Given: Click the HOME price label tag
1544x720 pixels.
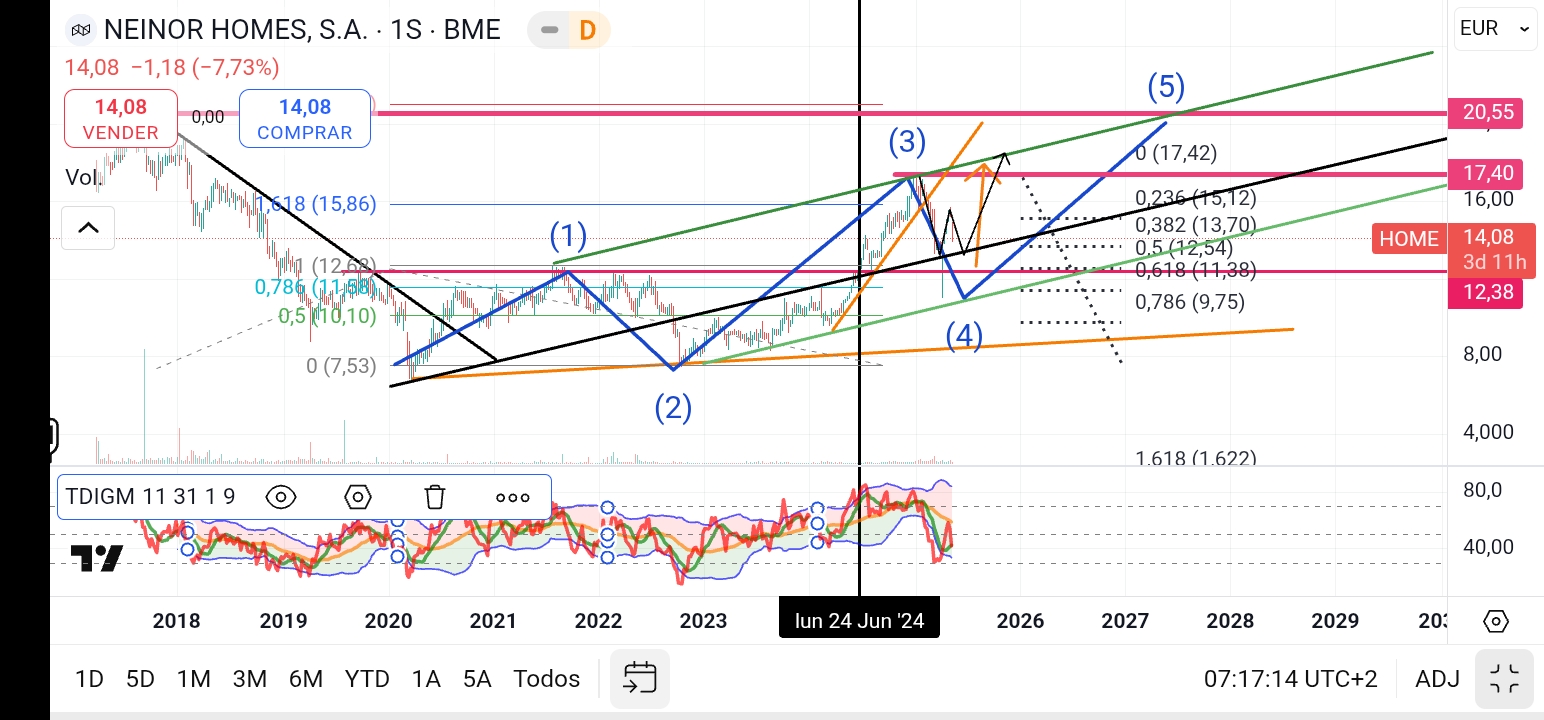Looking at the screenshot, I should coord(1409,239).
